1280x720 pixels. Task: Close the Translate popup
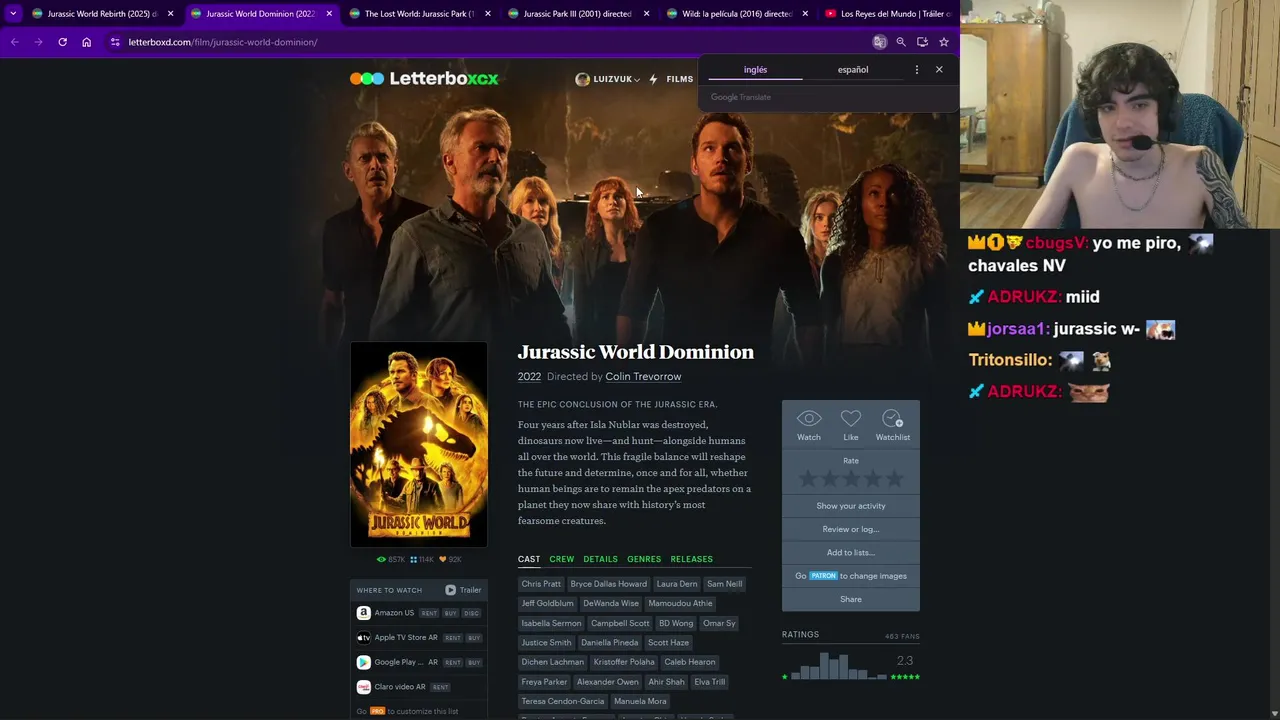[939, 69]
